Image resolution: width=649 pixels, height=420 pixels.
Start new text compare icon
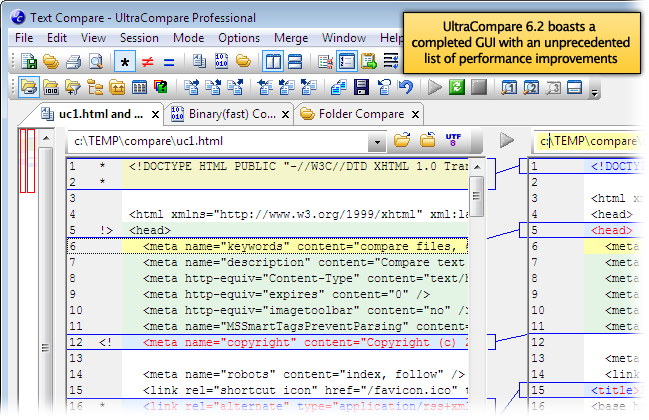200,62
